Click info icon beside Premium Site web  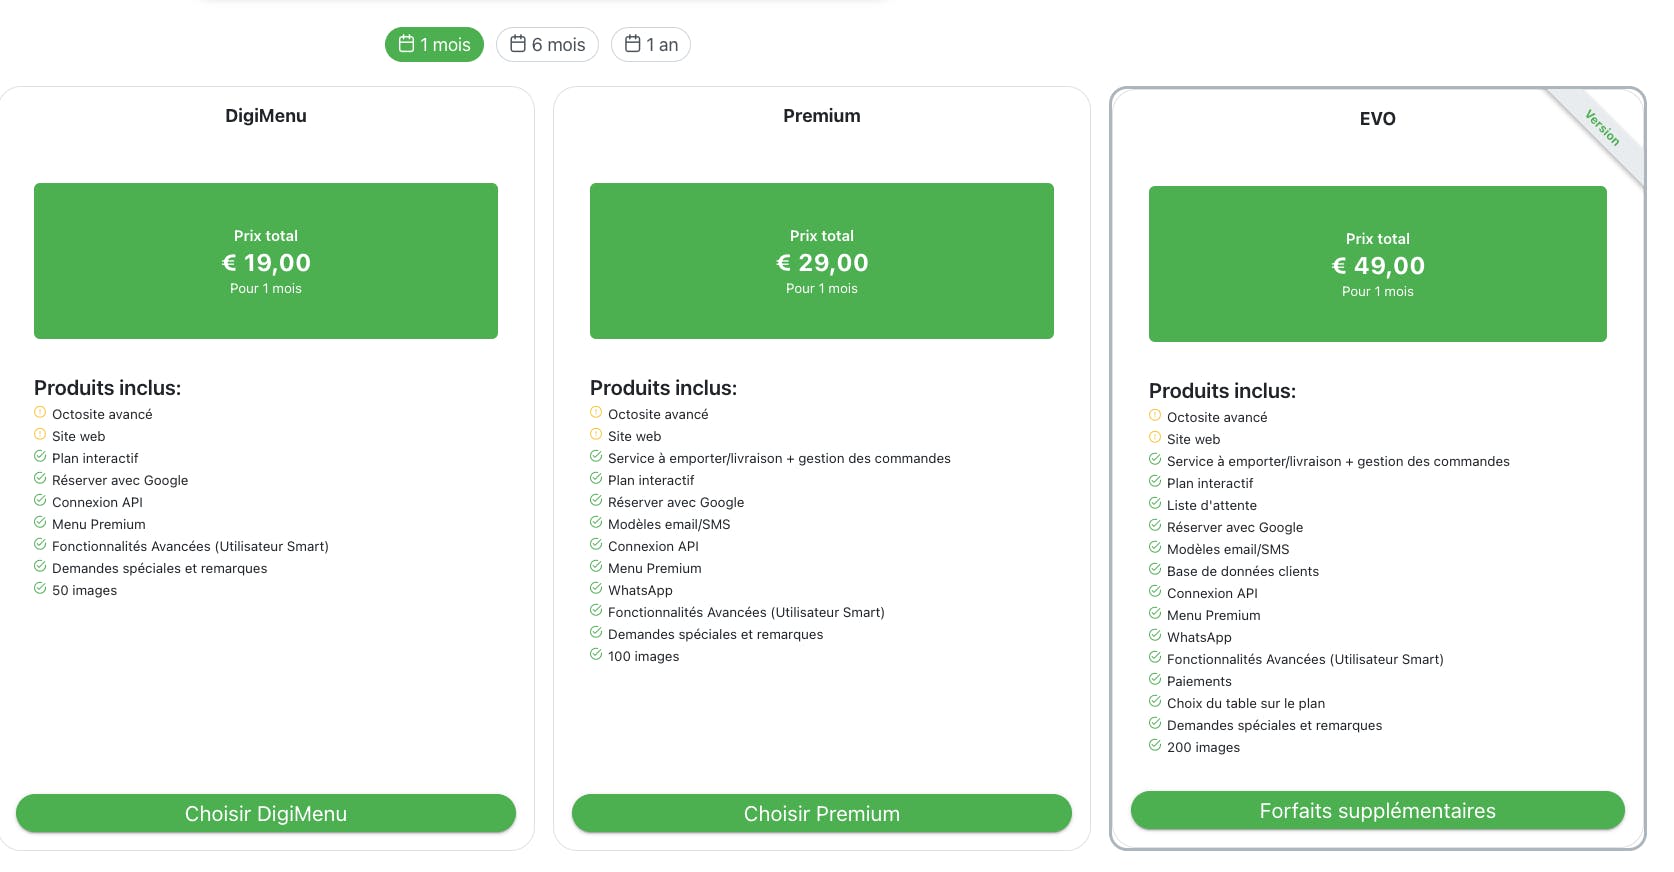click(596, 435)
